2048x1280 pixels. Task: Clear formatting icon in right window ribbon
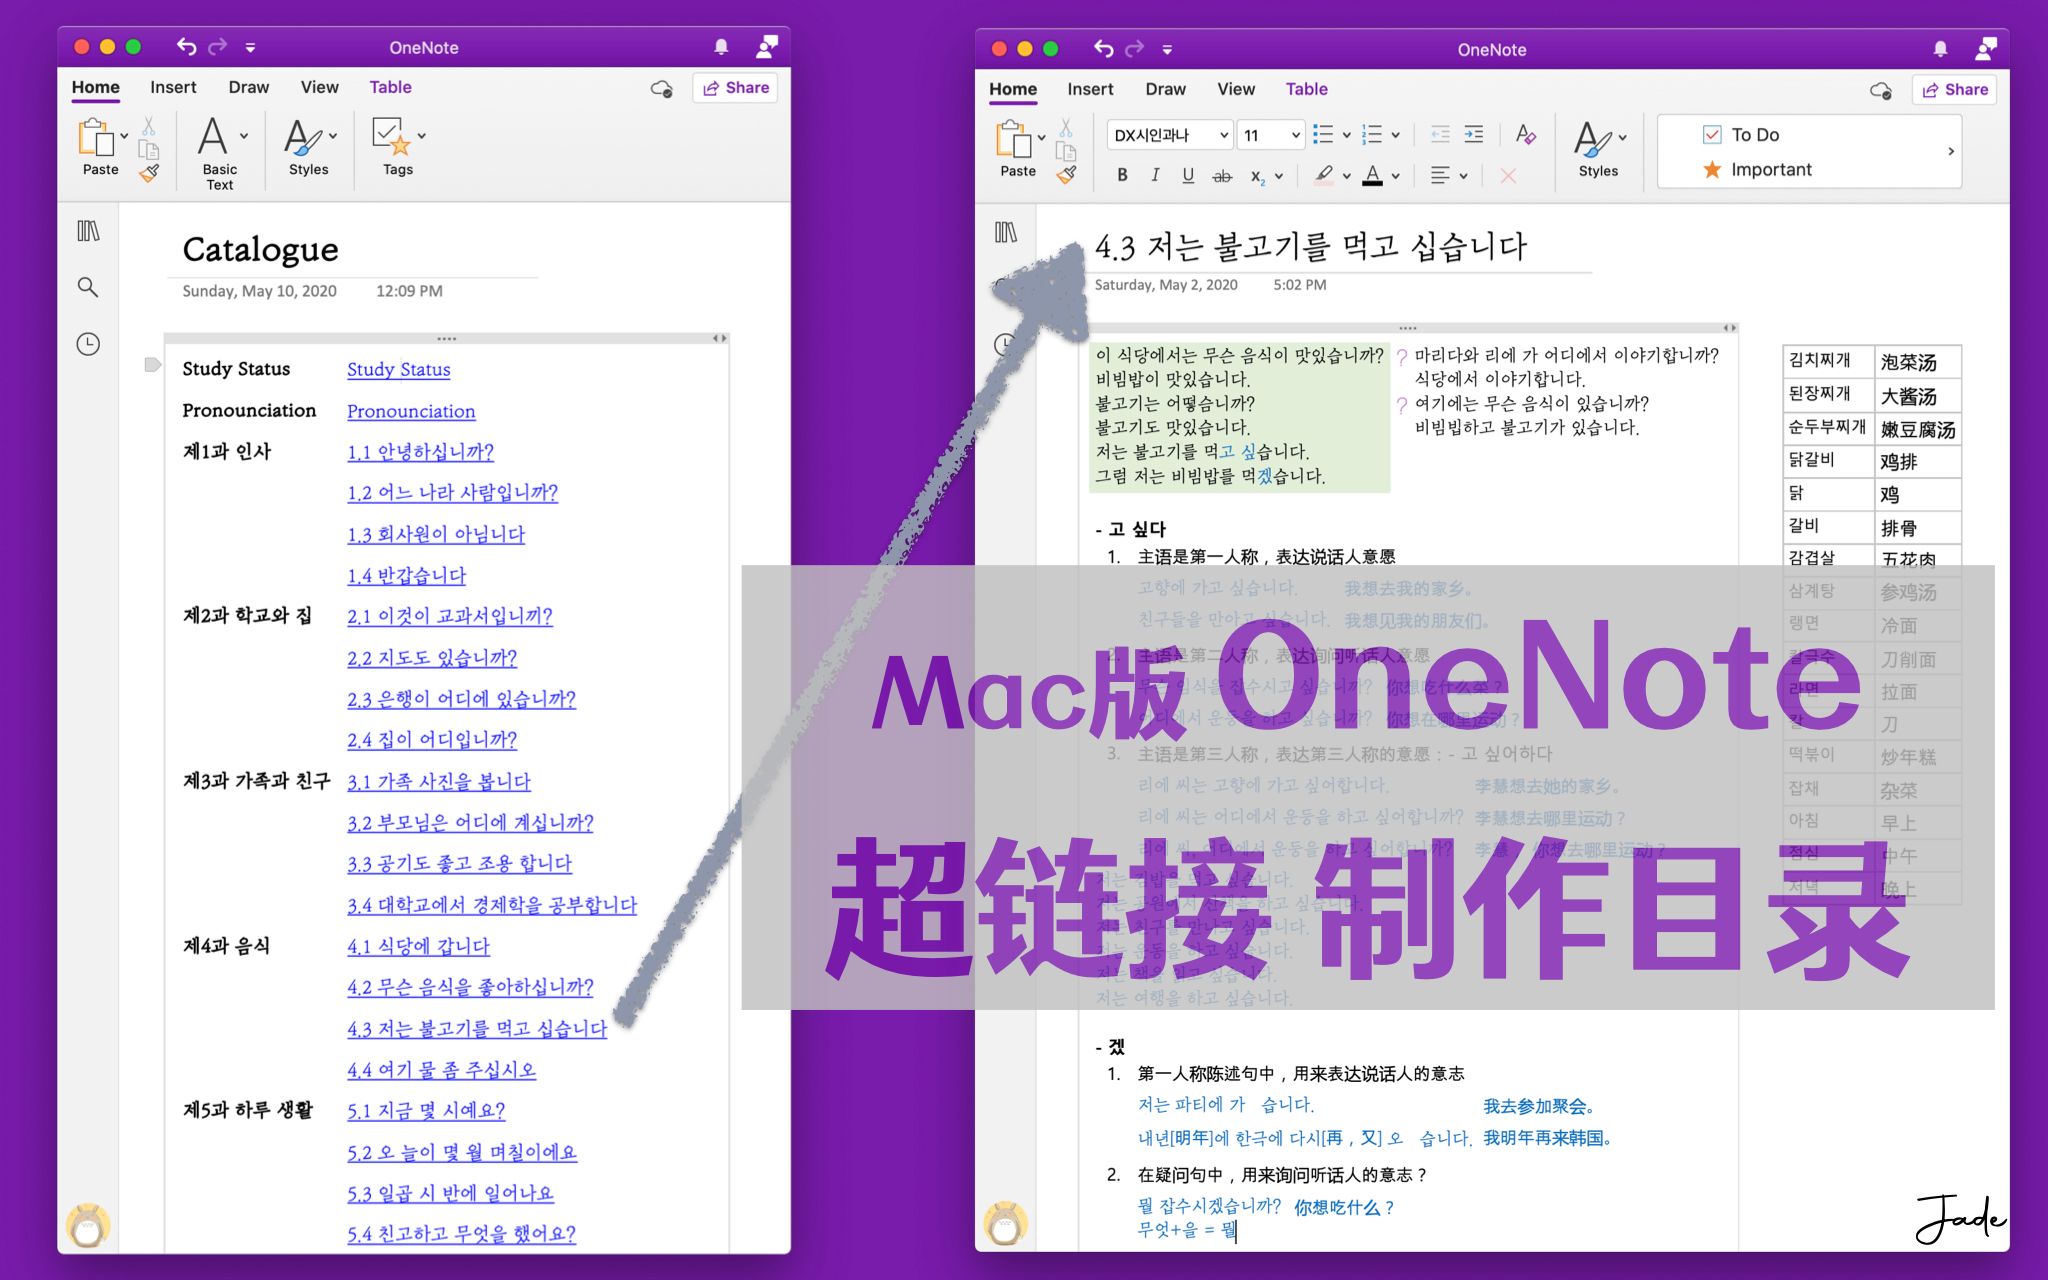pos(1525,135)
